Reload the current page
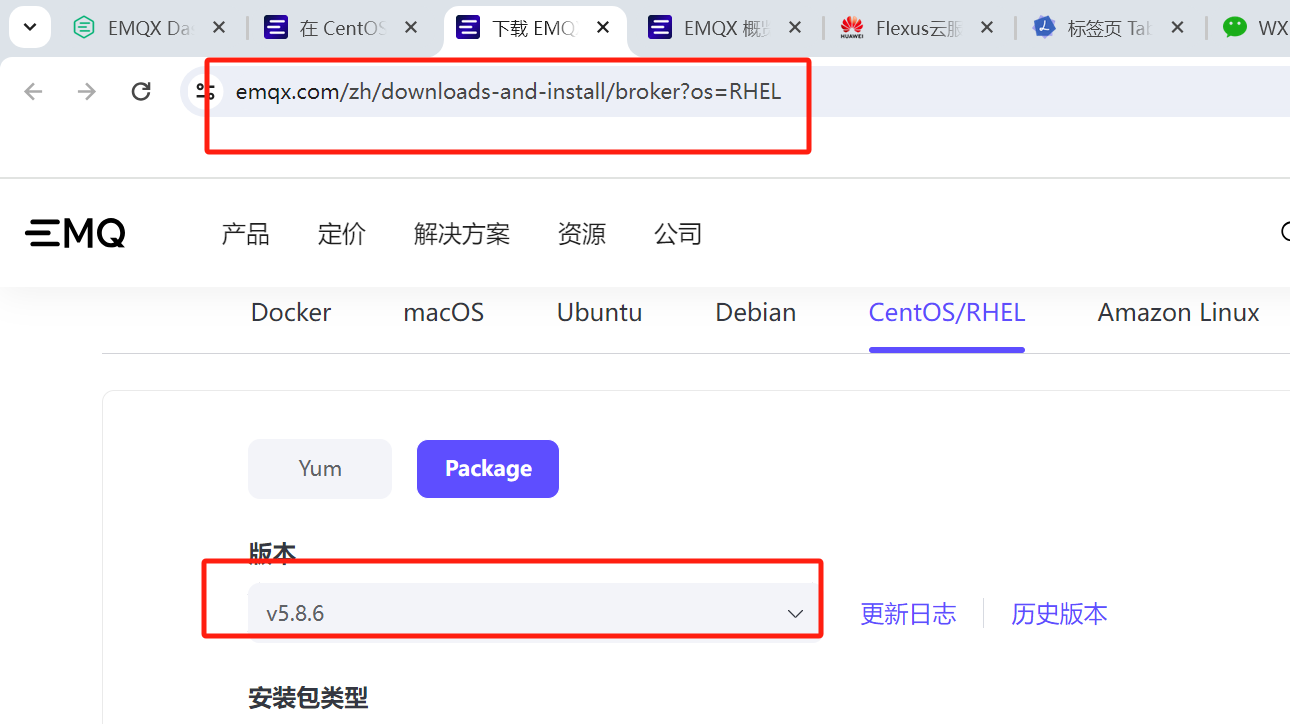This screenshot has height=724, width=1290. click(x=141, y=92)
